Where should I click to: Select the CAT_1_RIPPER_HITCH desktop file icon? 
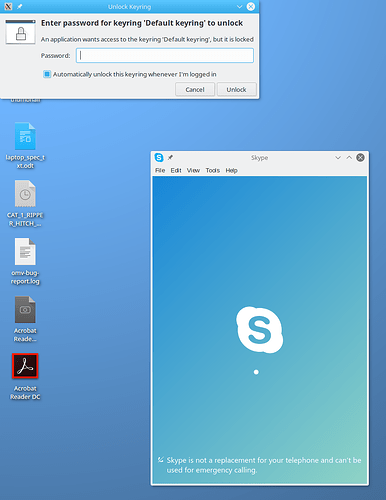tap(25, 194)
